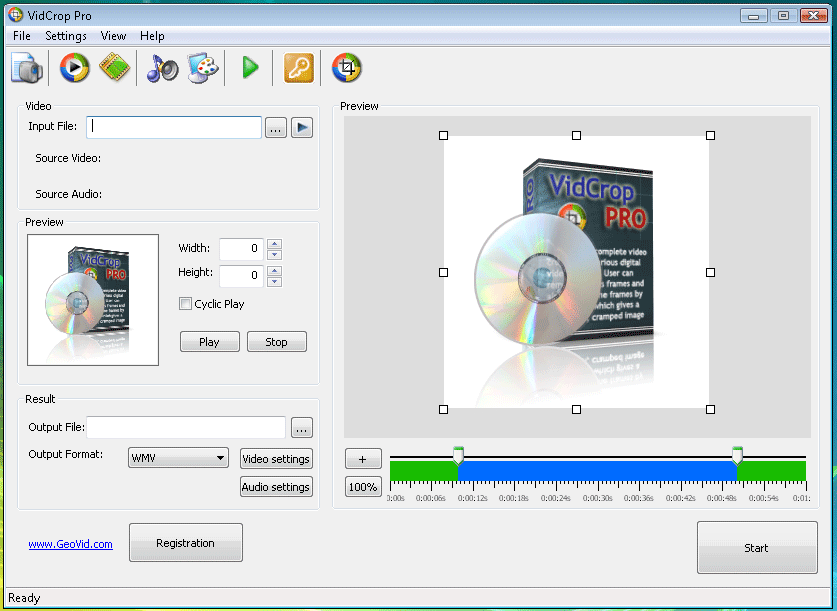Viewport: 837px width, 611px height.
Task: Open the Settings menu
Action: point(66,36)
